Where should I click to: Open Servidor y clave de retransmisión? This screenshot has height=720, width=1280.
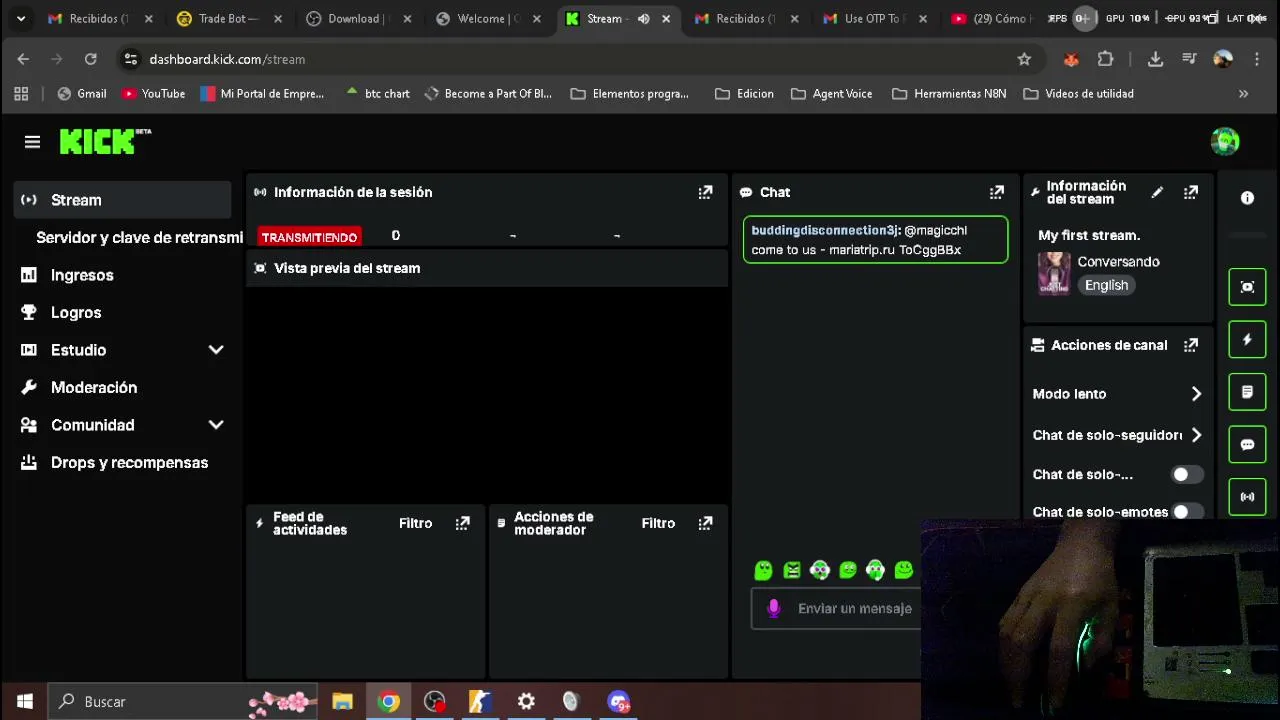(x=139, y=237)
